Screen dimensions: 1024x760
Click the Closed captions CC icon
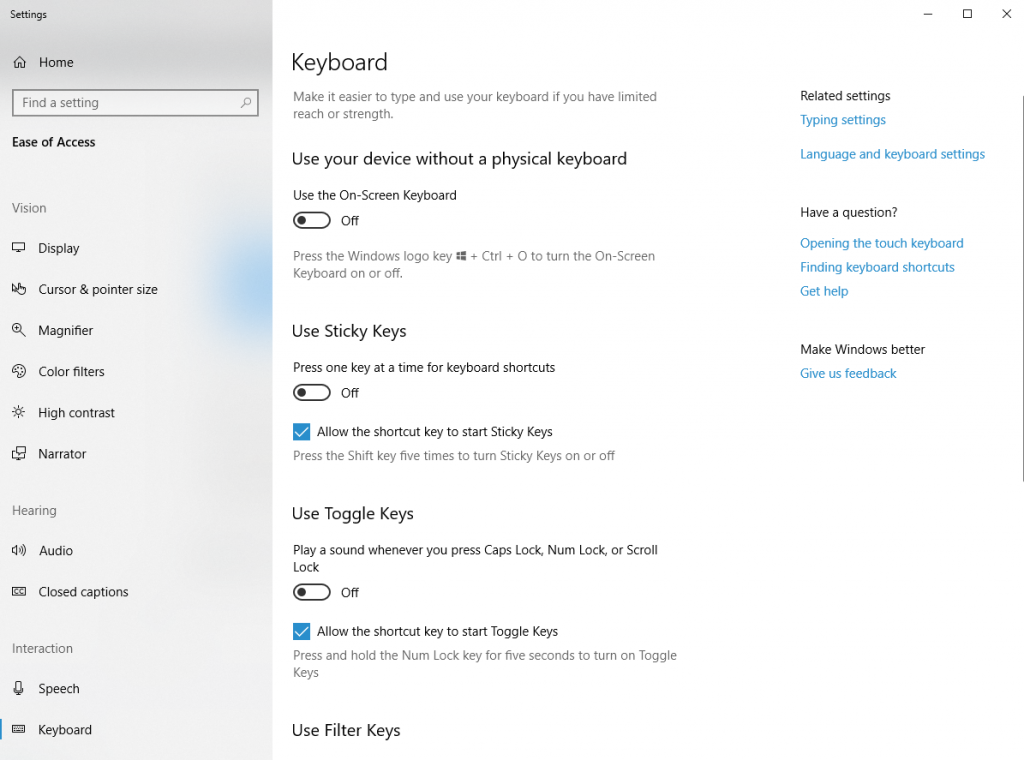19,592
